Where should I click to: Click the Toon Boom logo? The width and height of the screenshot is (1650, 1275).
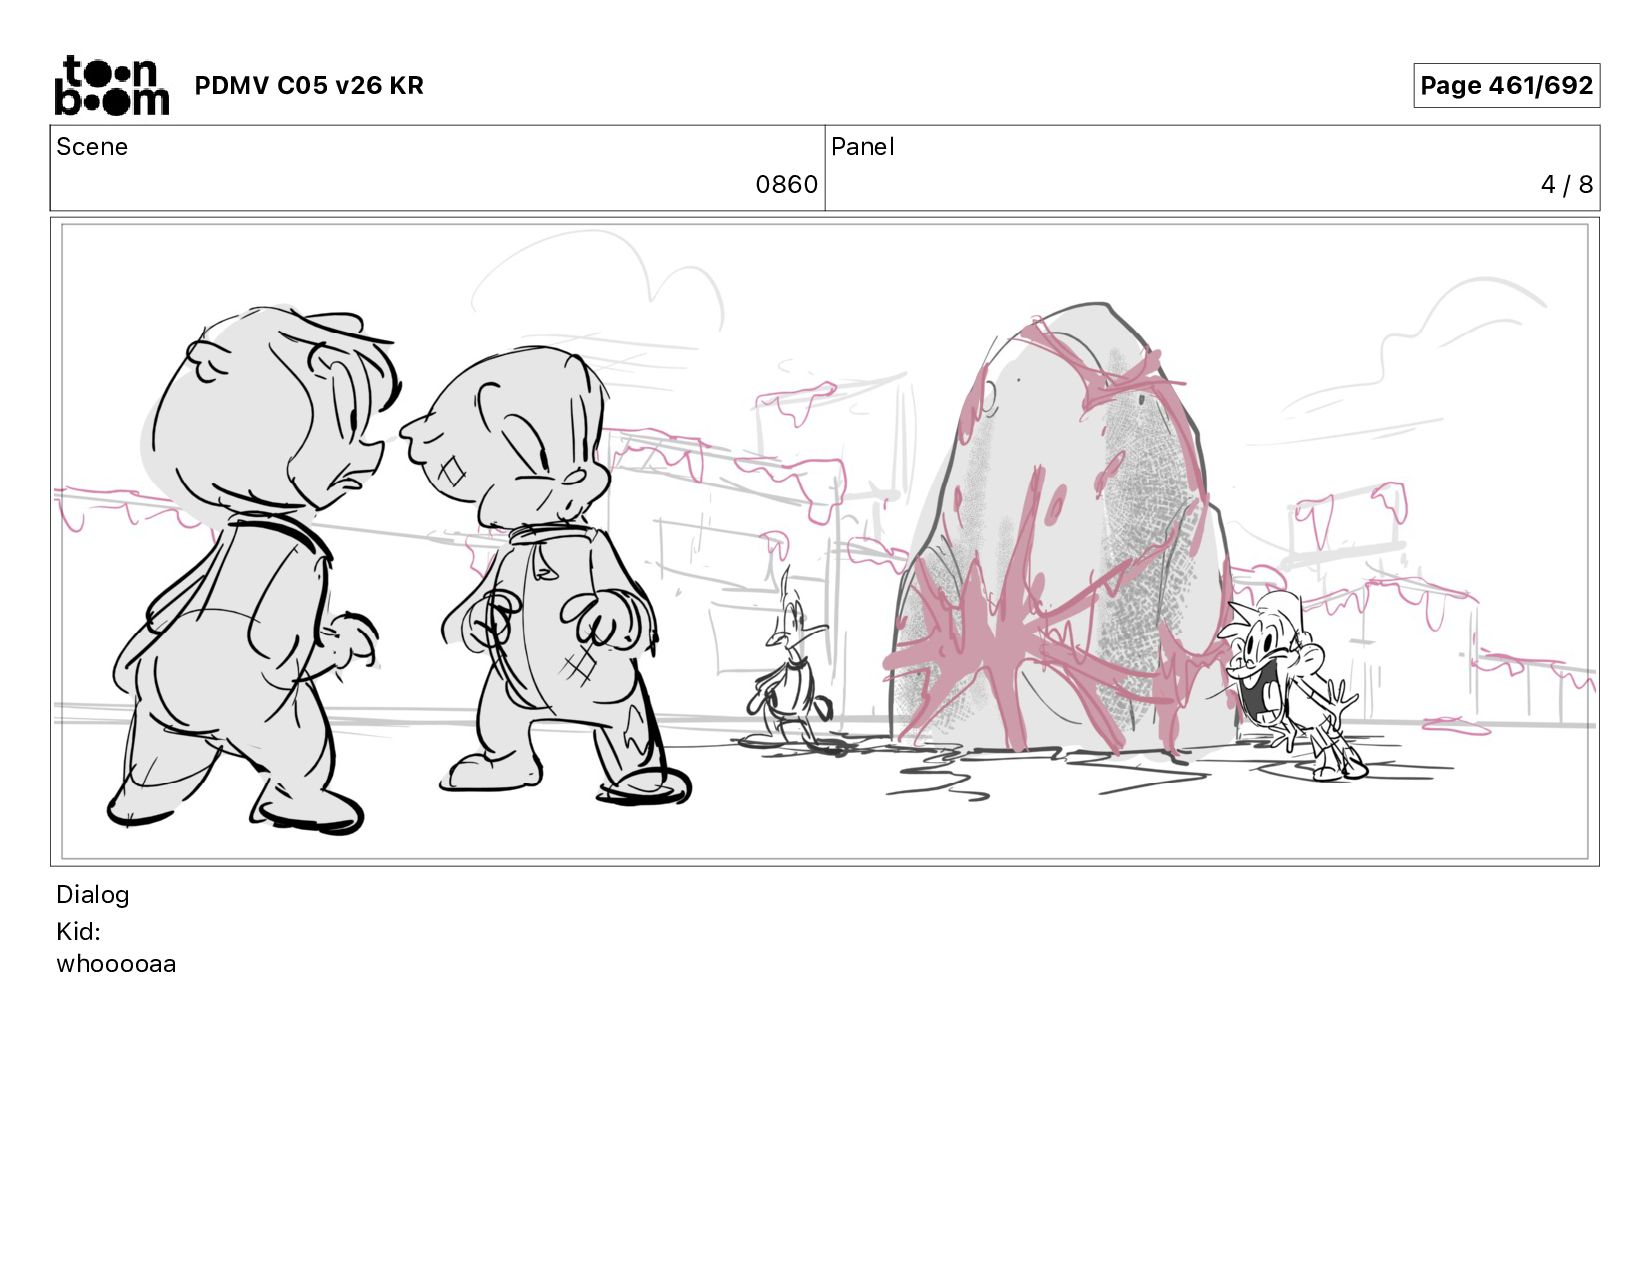111,85
